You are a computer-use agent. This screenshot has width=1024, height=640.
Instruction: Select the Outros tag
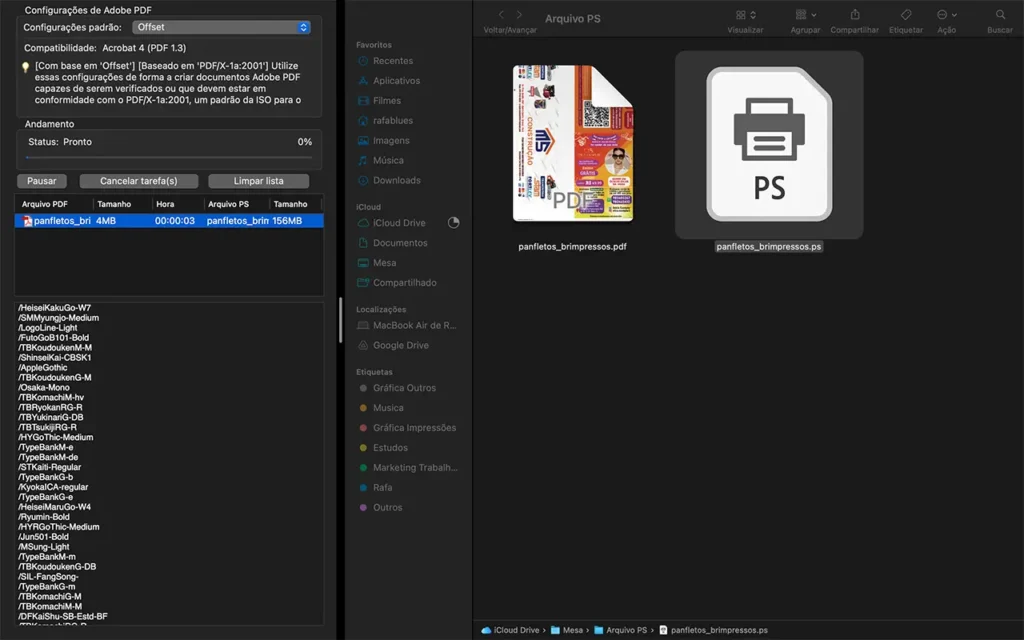click(x=387, y=507)
